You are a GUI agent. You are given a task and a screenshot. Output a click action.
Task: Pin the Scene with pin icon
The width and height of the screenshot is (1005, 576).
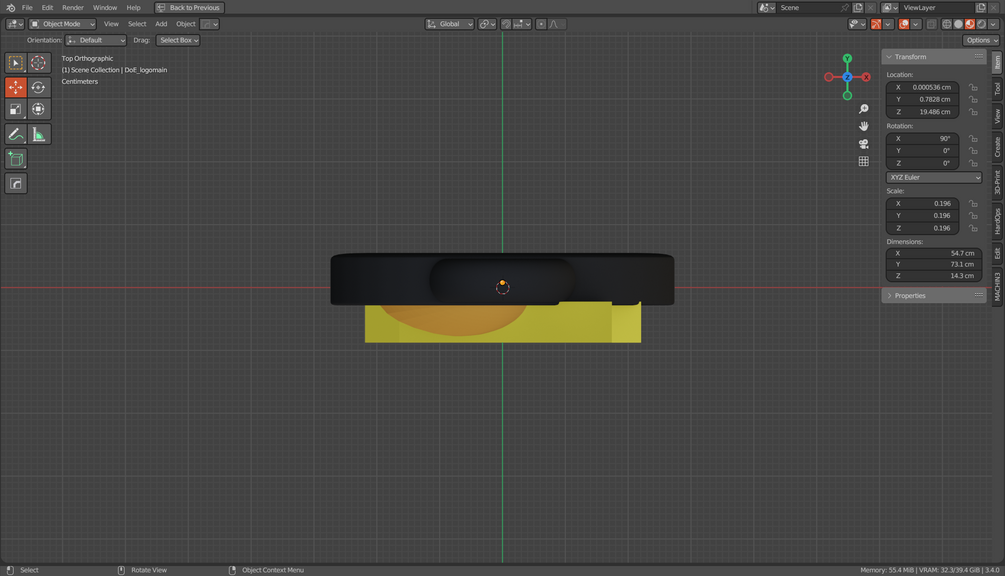(x=845, y=8)
